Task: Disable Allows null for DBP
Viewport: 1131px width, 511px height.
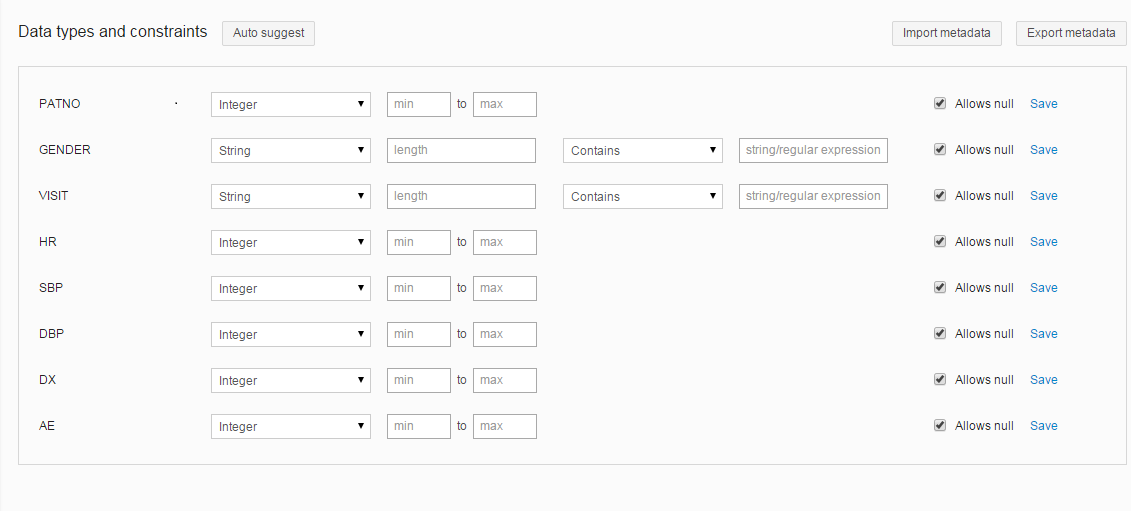Action: (940, 334)
